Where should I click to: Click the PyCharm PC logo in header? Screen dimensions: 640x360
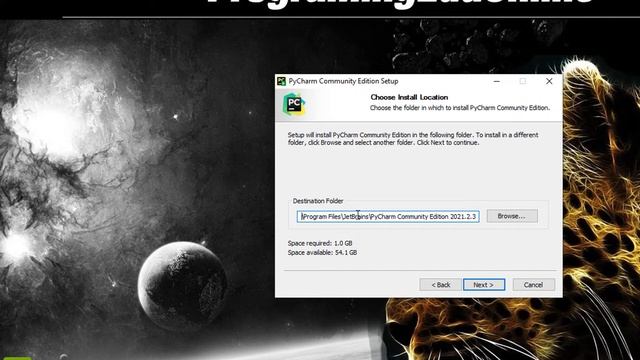[x=294, y=104]
